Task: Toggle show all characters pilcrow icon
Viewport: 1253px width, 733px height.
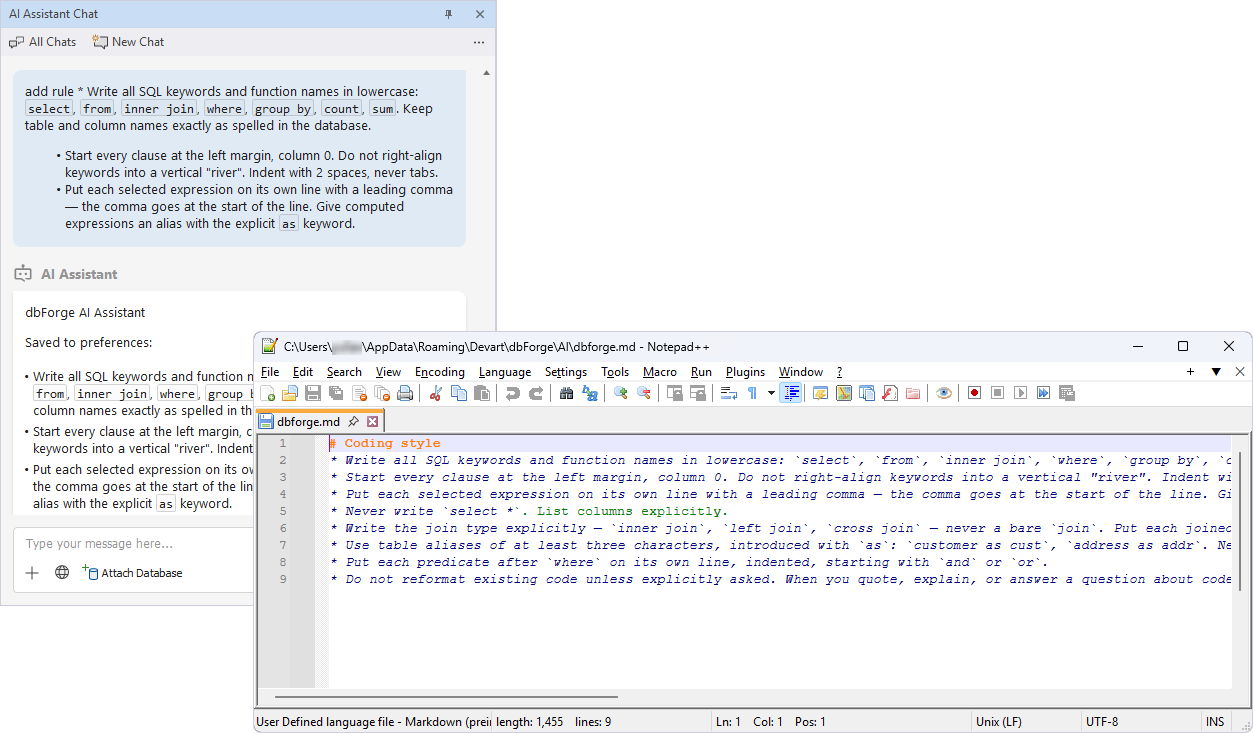Action: pos(752,393)
